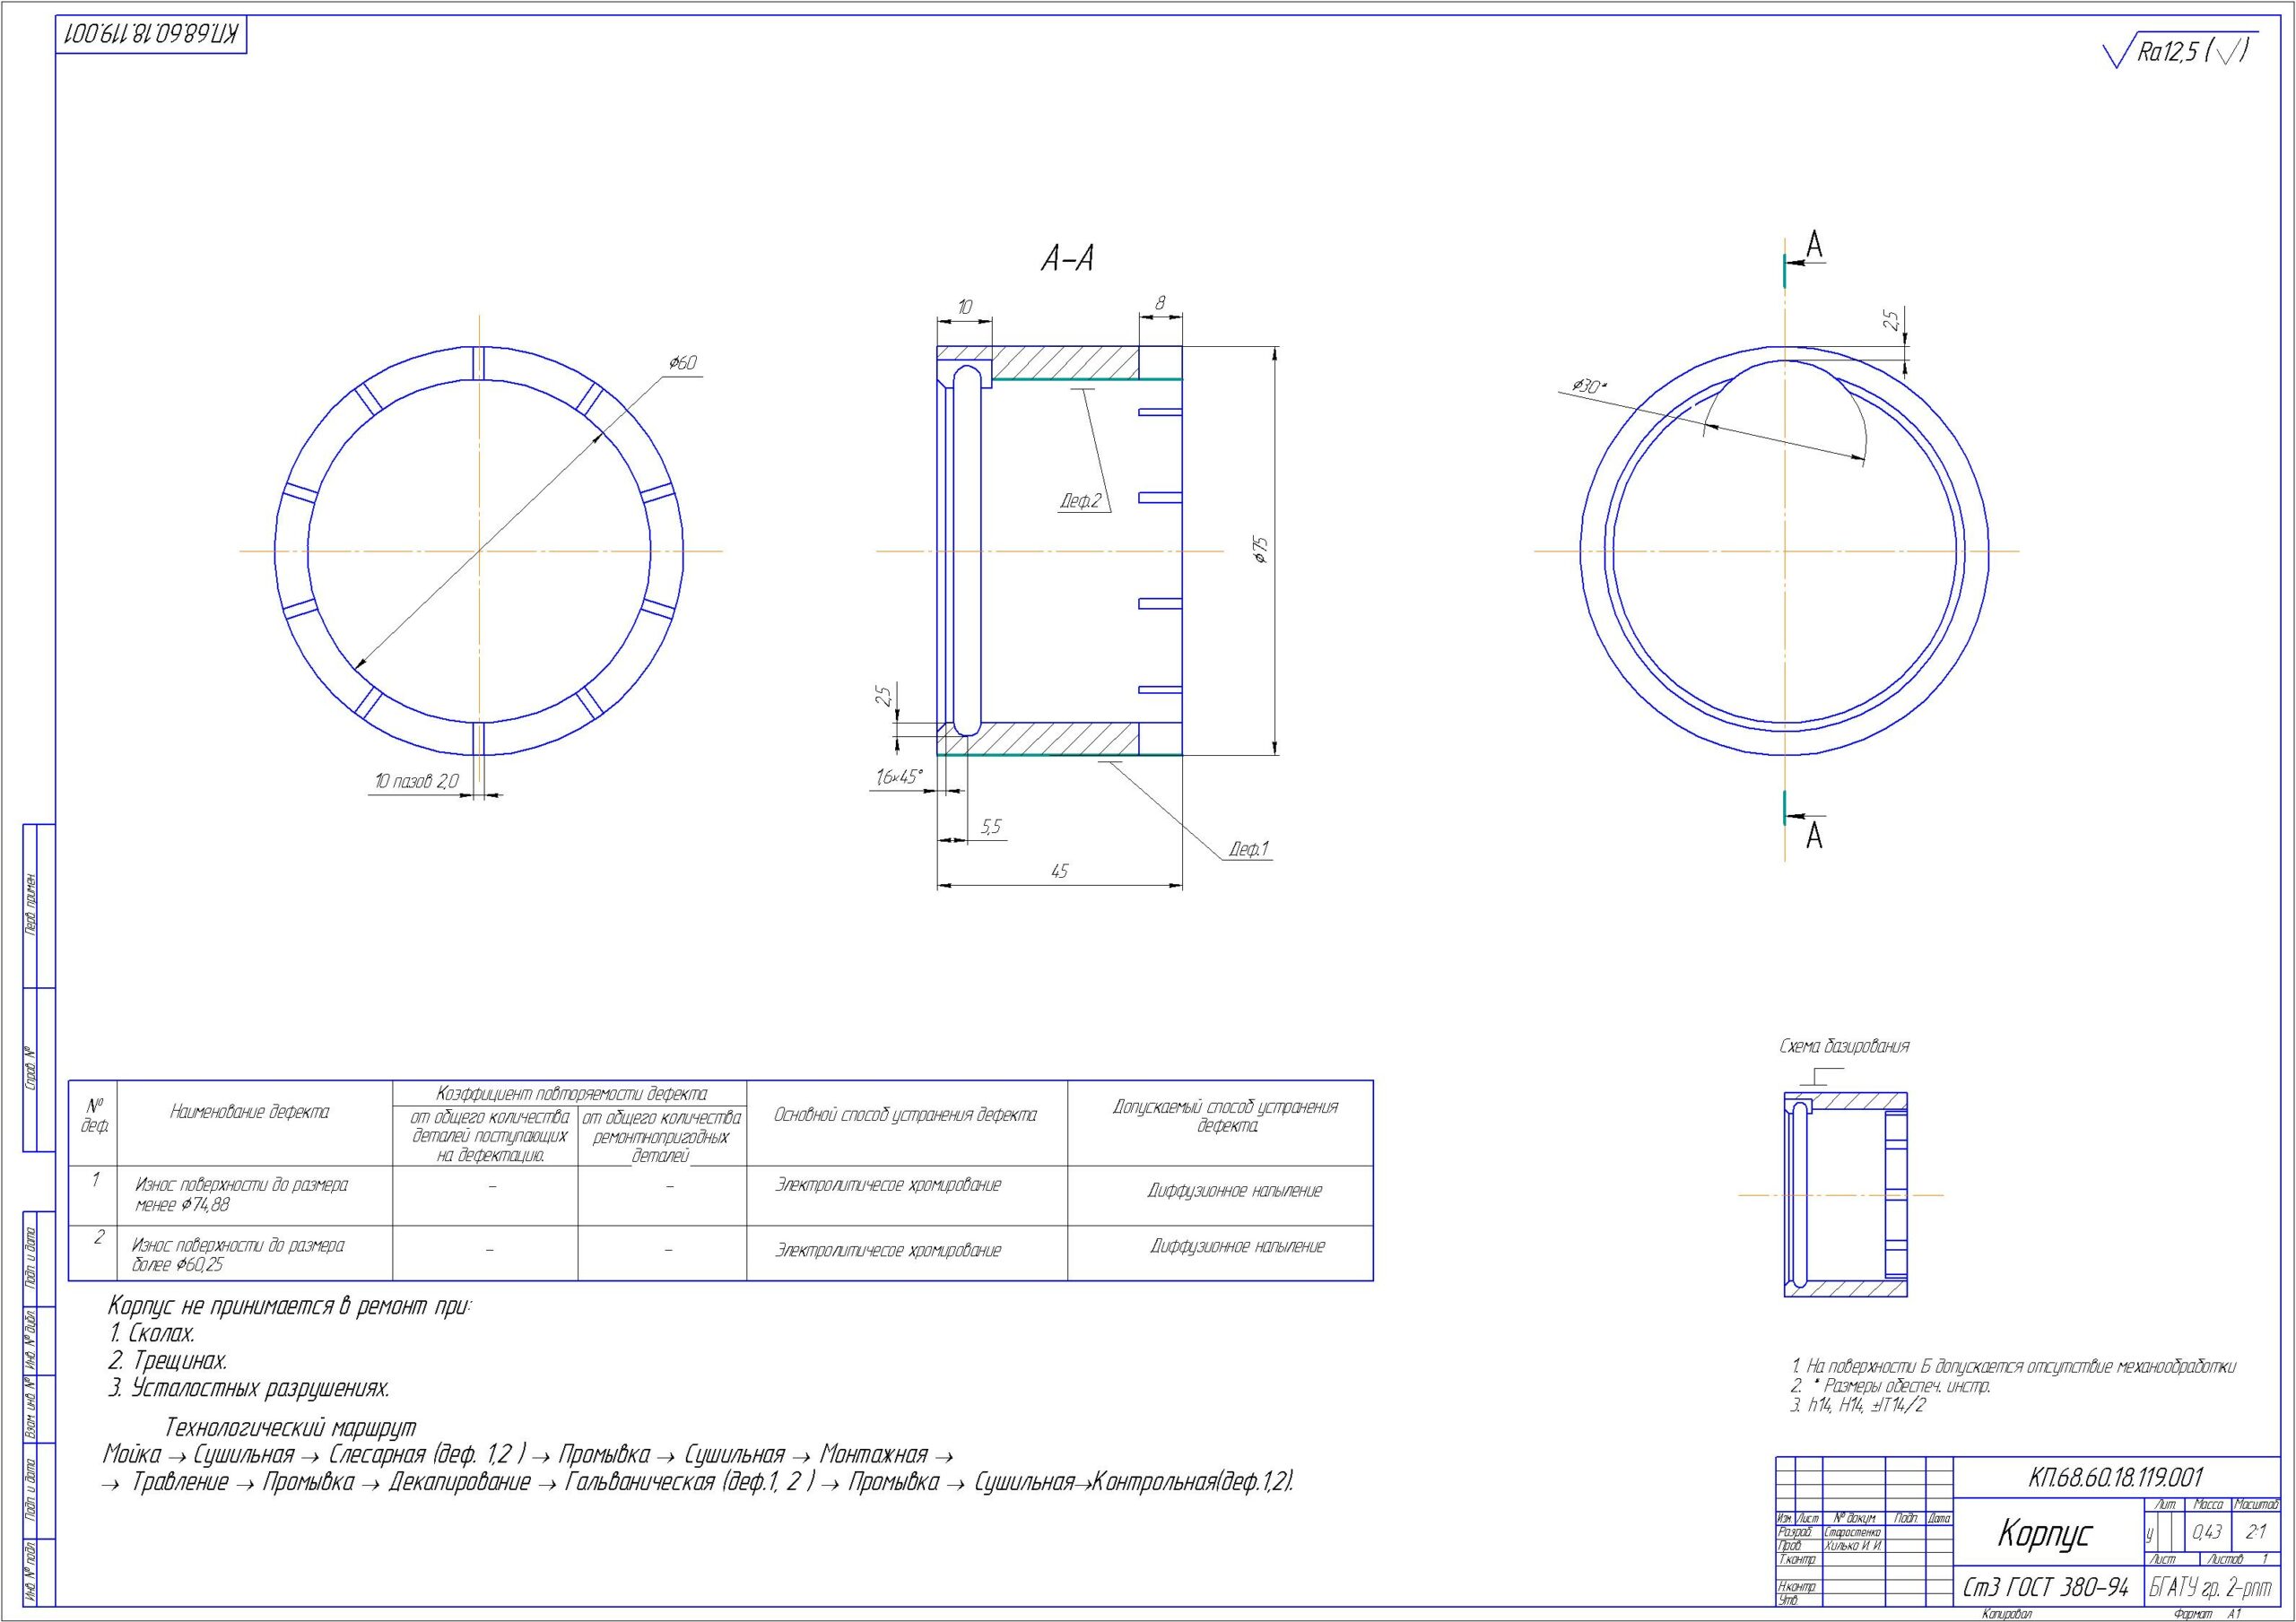2296x1622 pixels.
Task: Select the '1. Сколах.' line
Action: coord(152,1333)
